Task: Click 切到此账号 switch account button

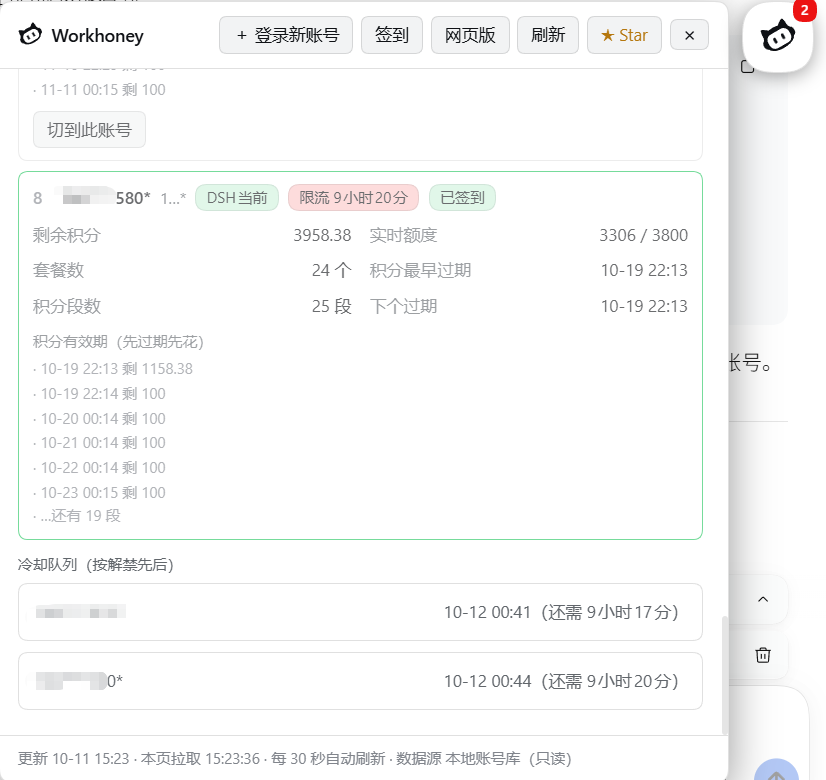Action: click(x=90, y=130)
